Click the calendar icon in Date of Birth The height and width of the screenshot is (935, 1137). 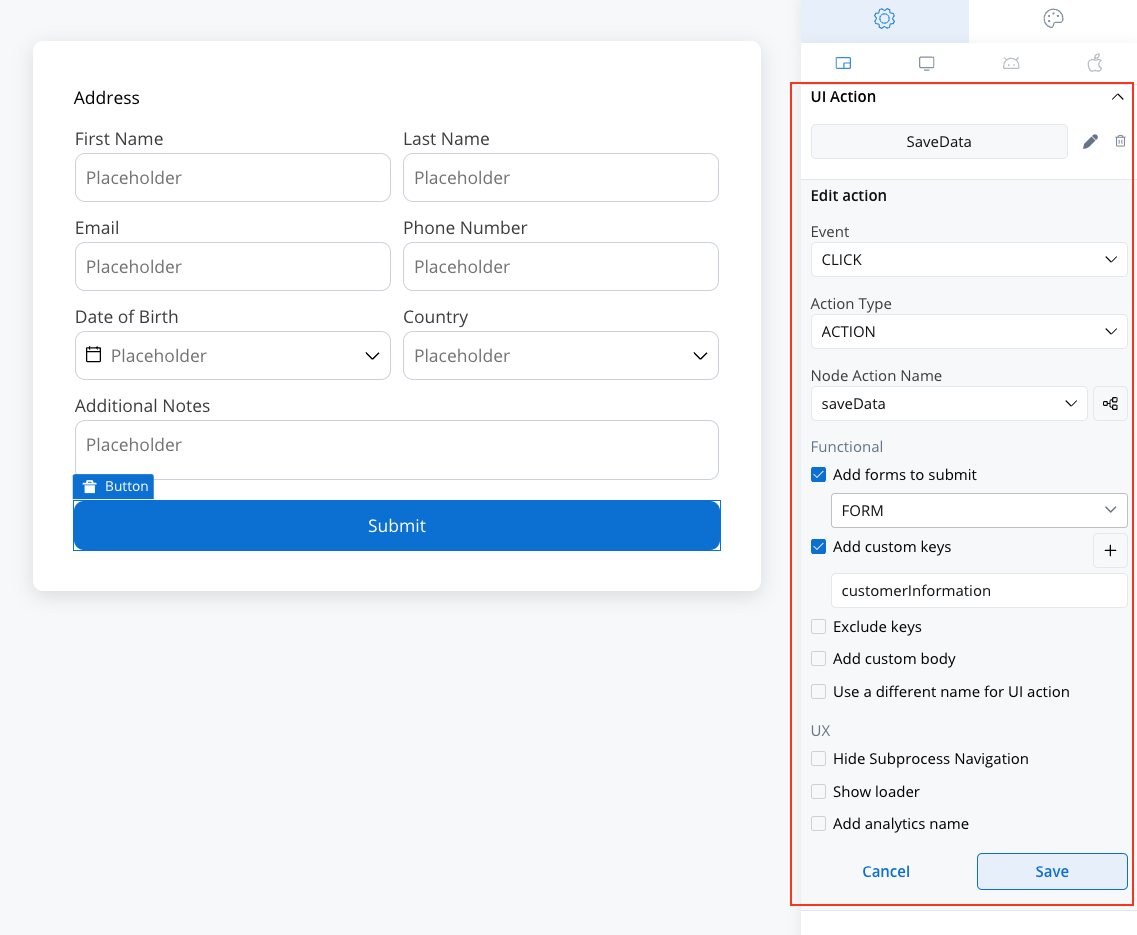point(94,354)
